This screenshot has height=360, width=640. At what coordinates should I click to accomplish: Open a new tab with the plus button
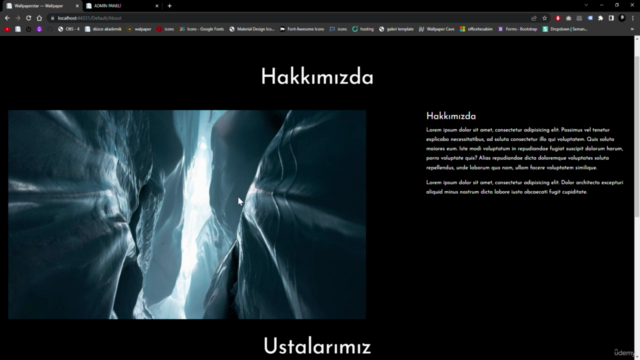(169, 6)
